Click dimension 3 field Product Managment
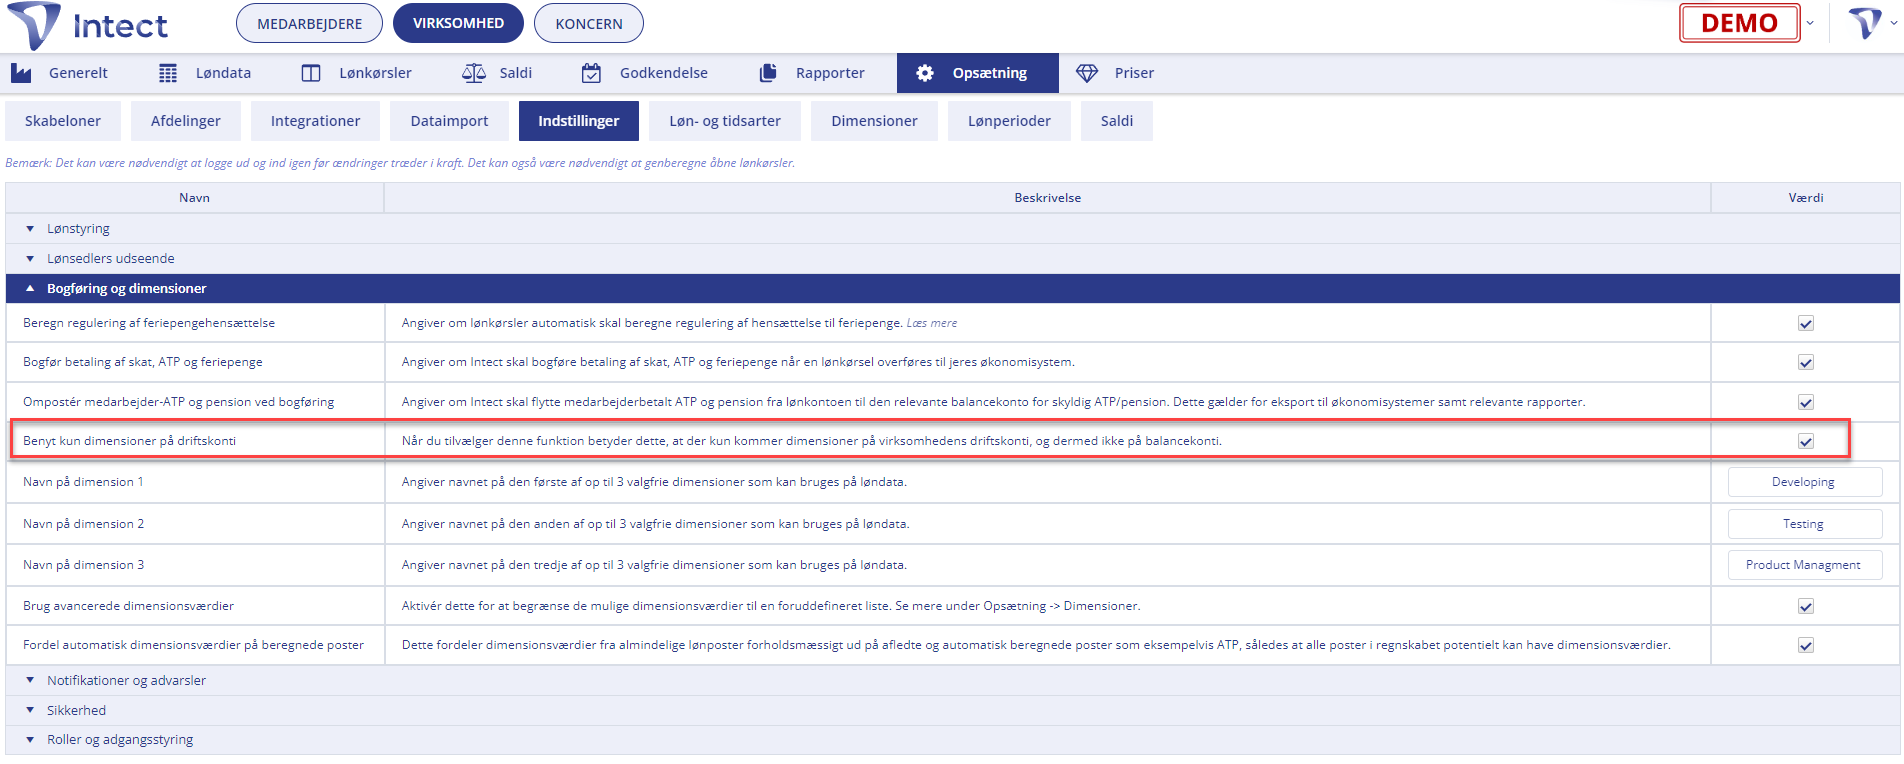Viewport: 1904px width, 764px height. pos(1805,565)
